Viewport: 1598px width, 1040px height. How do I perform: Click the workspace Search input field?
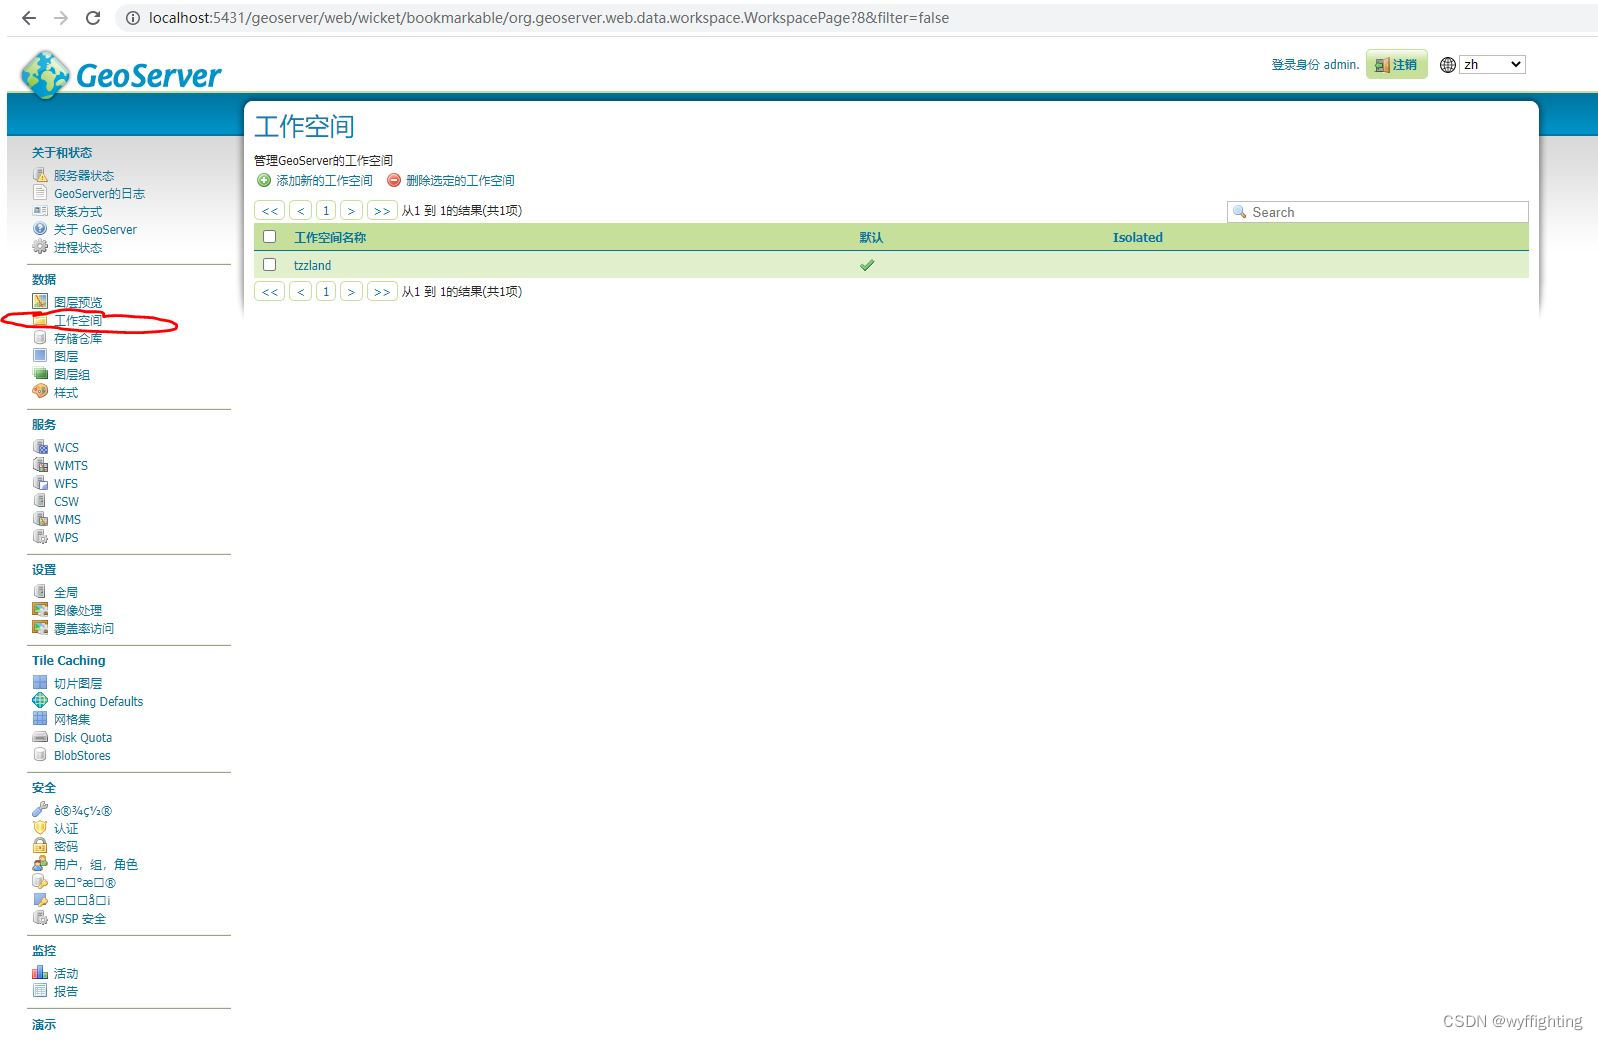click(x=1378, y=212)
